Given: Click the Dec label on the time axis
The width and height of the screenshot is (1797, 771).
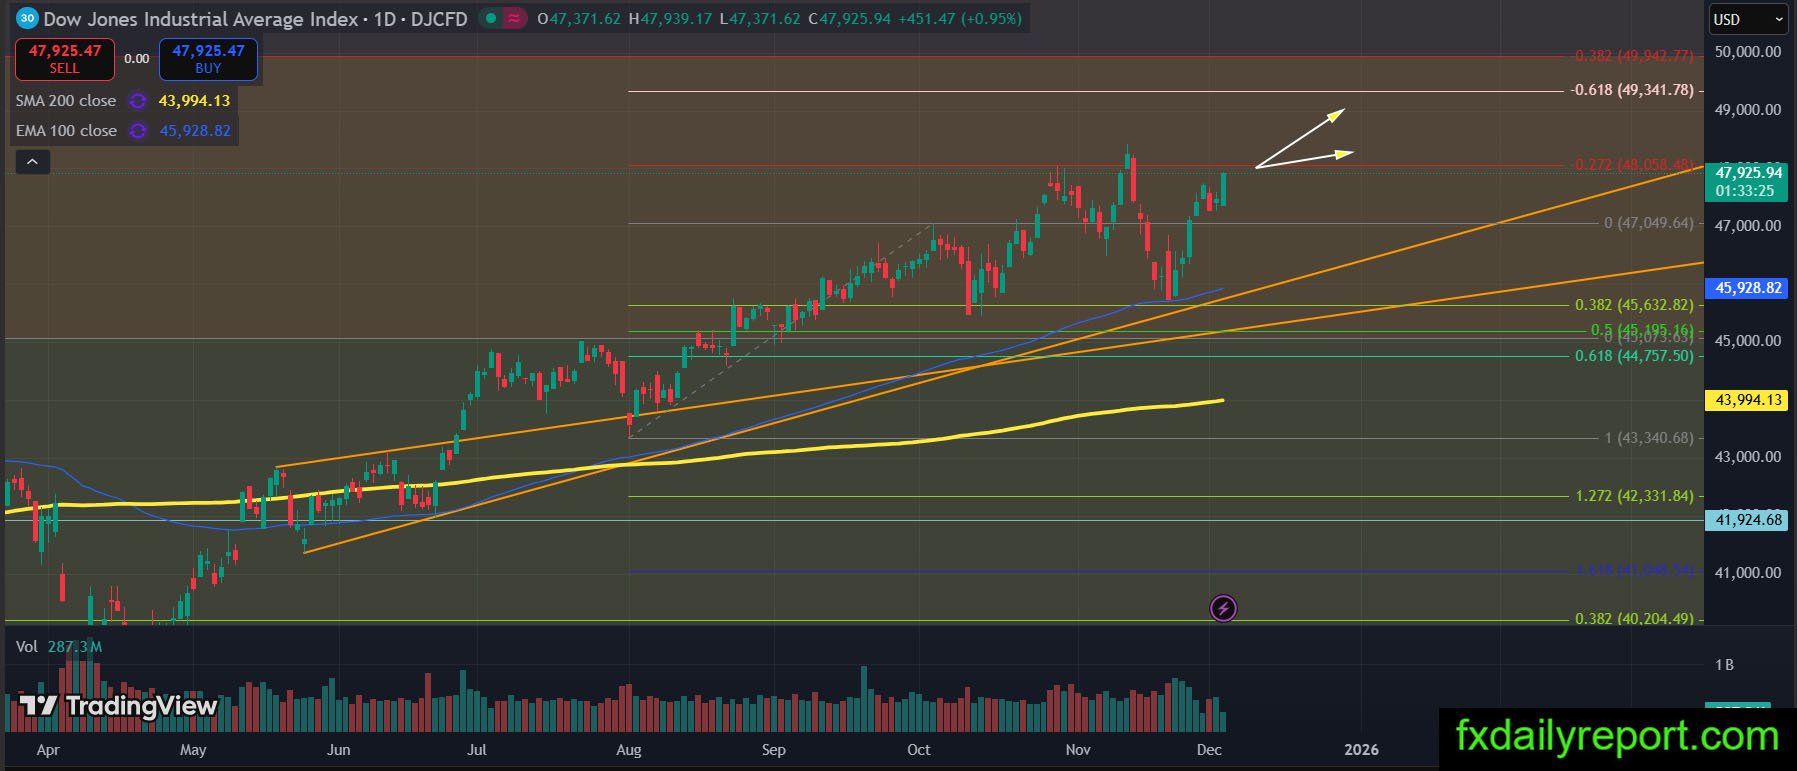Looking at the screenshot, I should click(1209, 750).
